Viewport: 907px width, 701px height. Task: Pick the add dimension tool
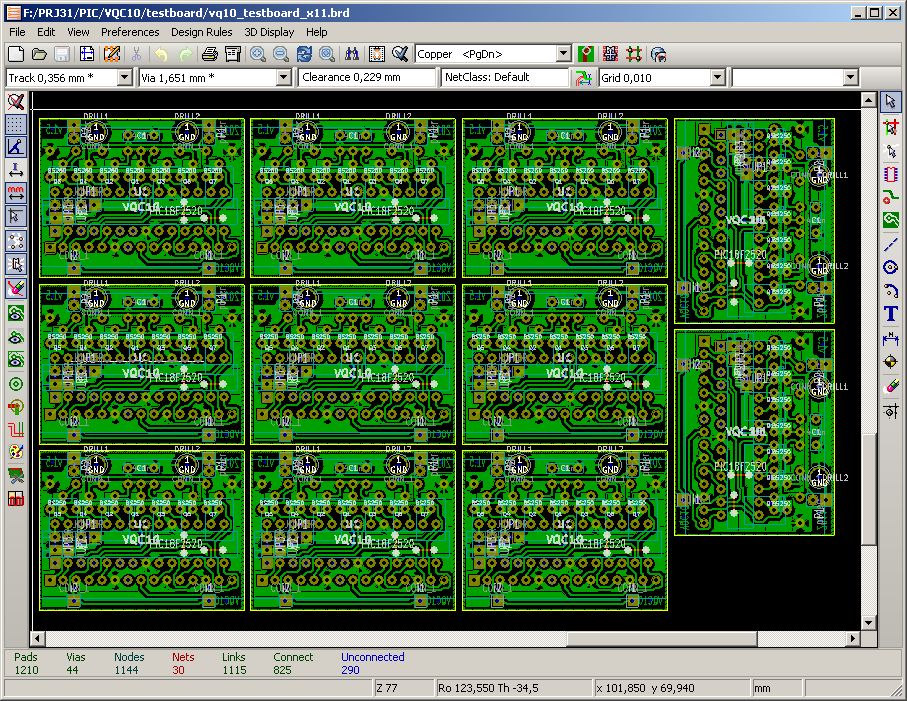pos(891,338)
